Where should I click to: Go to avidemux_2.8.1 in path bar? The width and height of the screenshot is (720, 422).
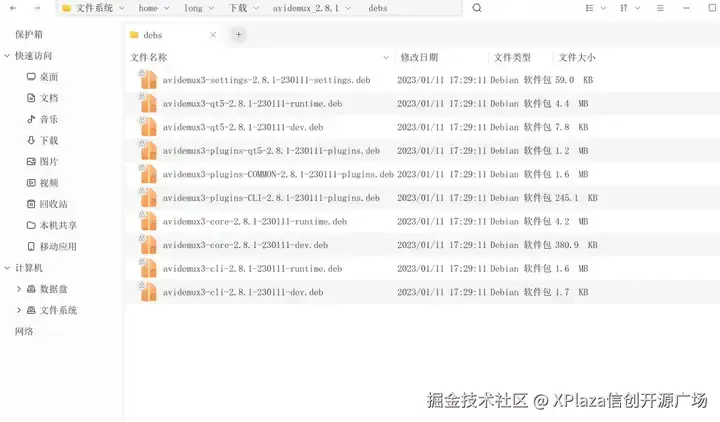(305, 8)
